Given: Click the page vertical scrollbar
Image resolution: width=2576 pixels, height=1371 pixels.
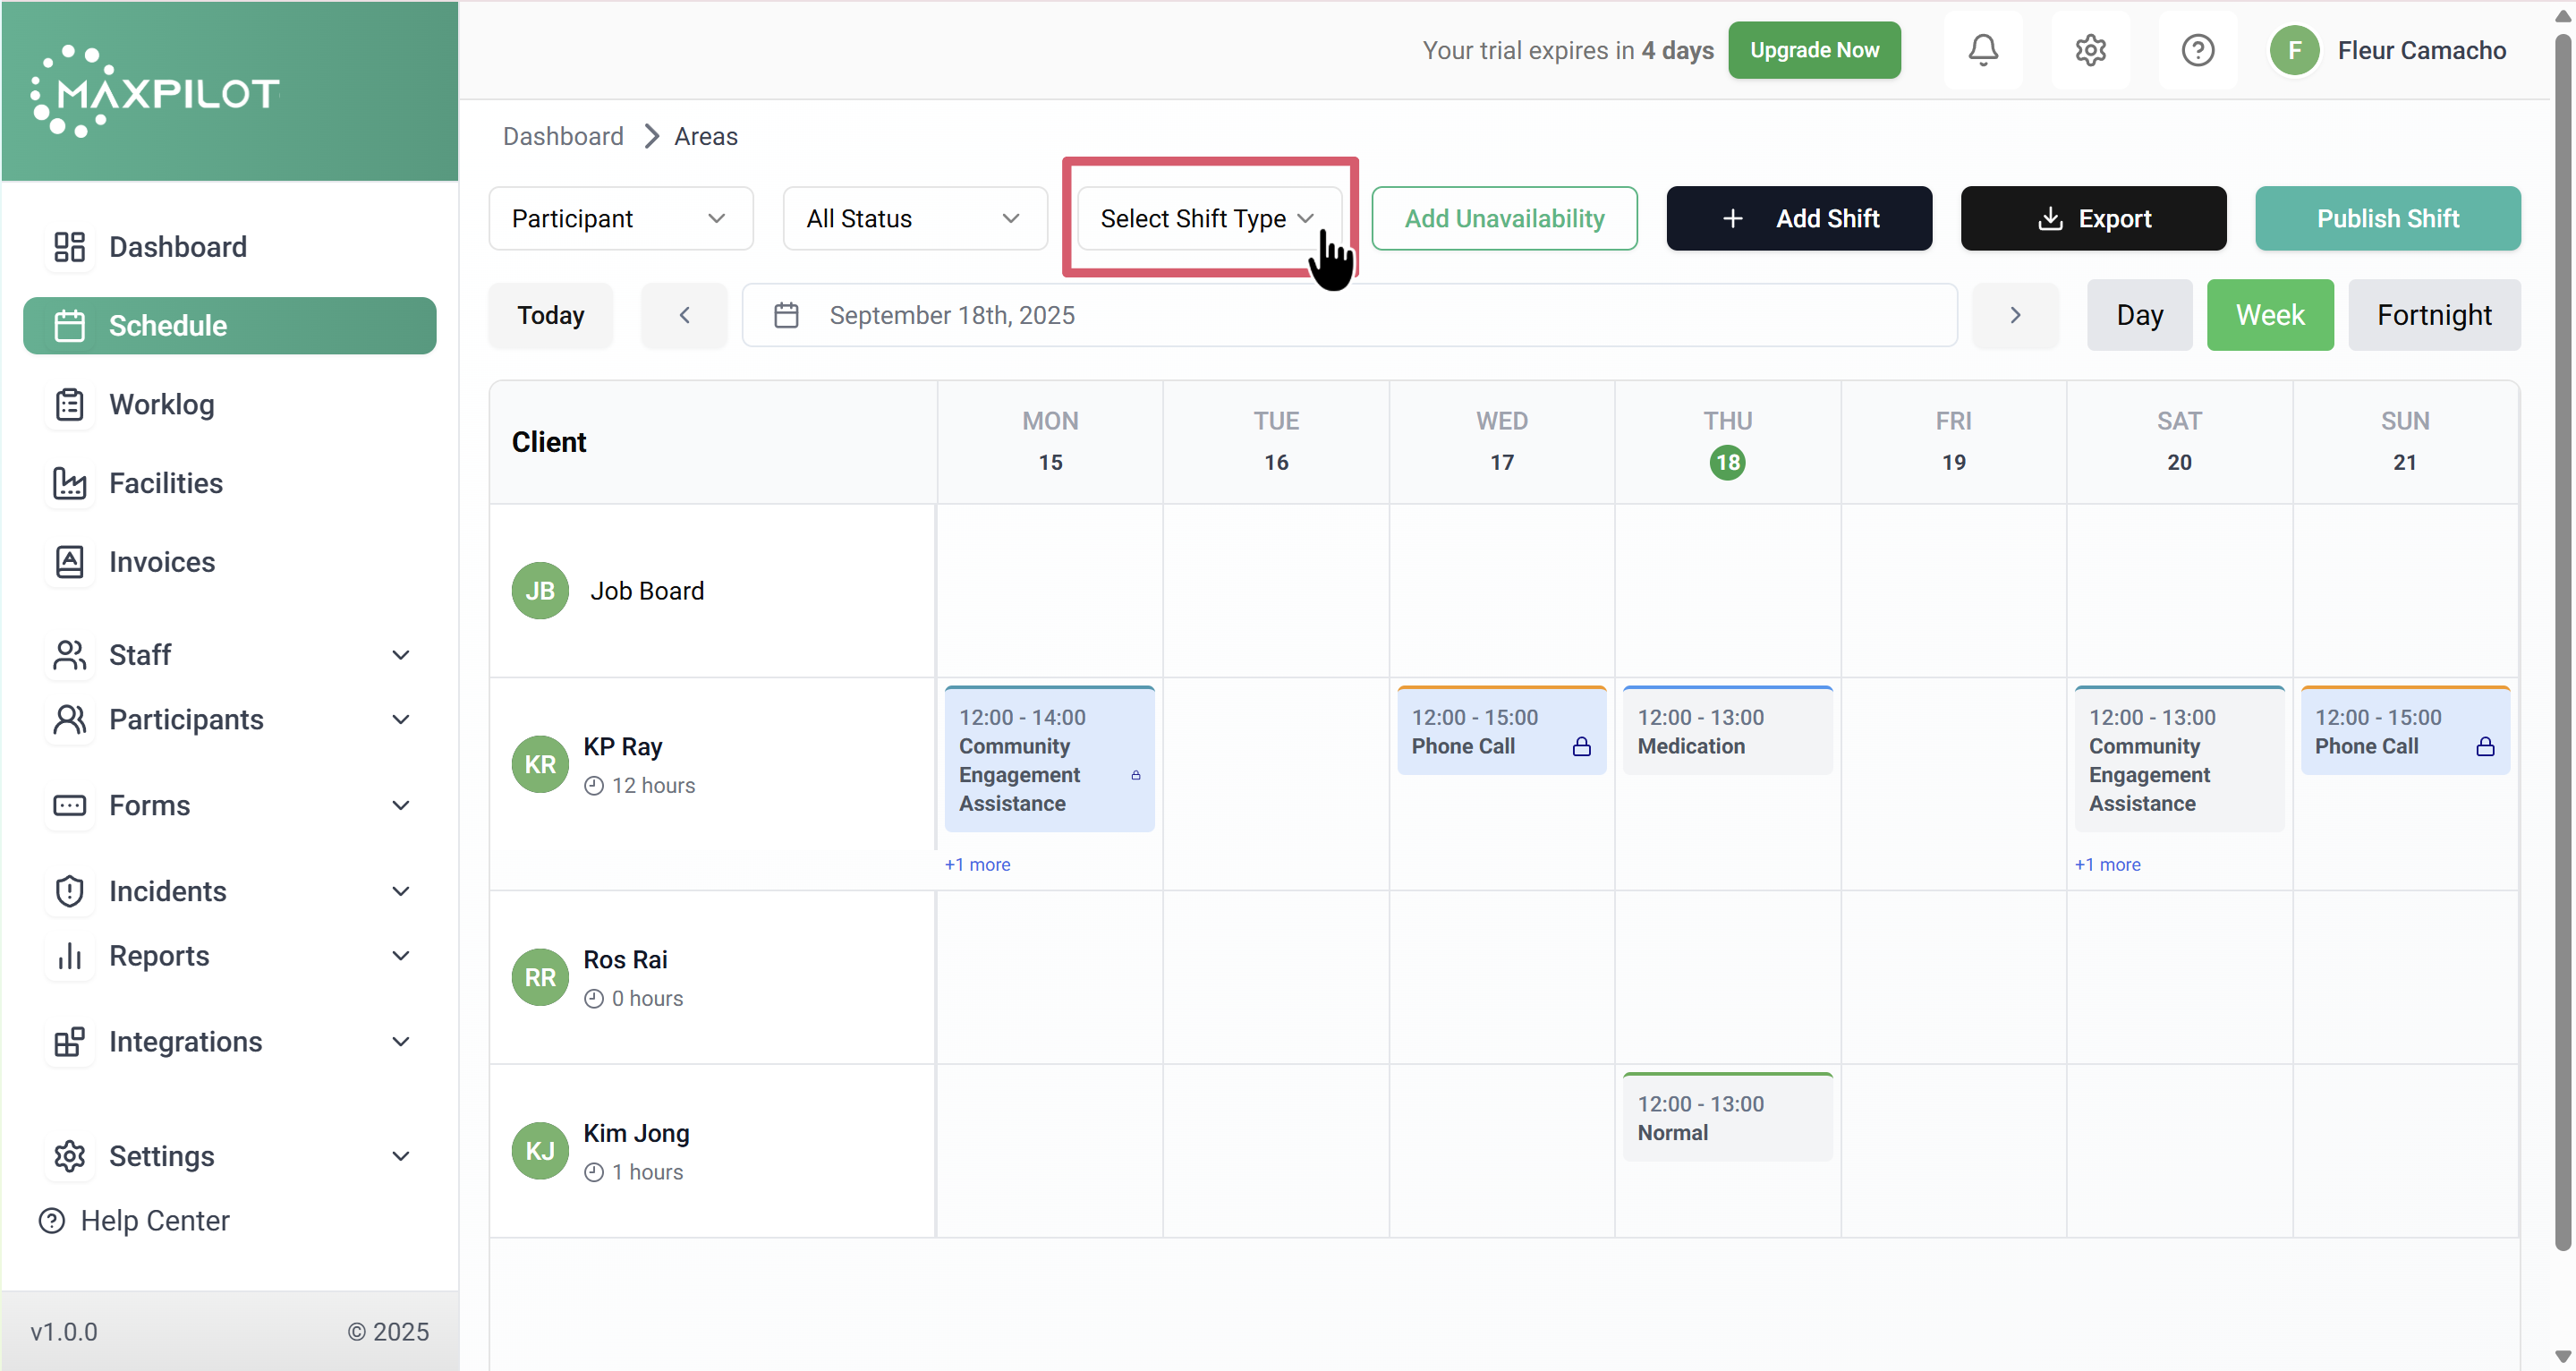Looking at the screenshot, I should (x=2562, y=640).
